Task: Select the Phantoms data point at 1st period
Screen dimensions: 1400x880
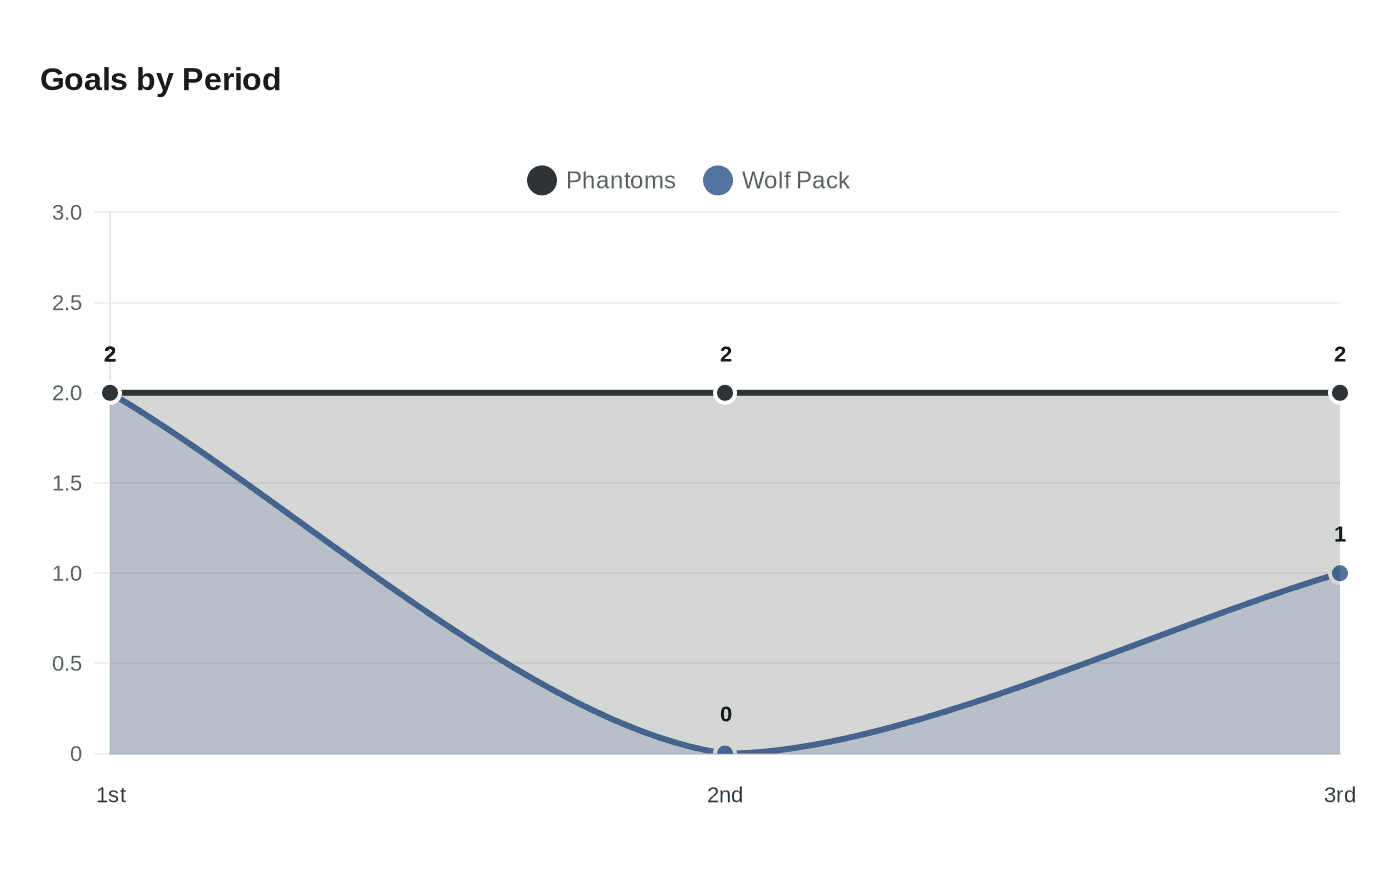Action: click(x=110, y=393)
